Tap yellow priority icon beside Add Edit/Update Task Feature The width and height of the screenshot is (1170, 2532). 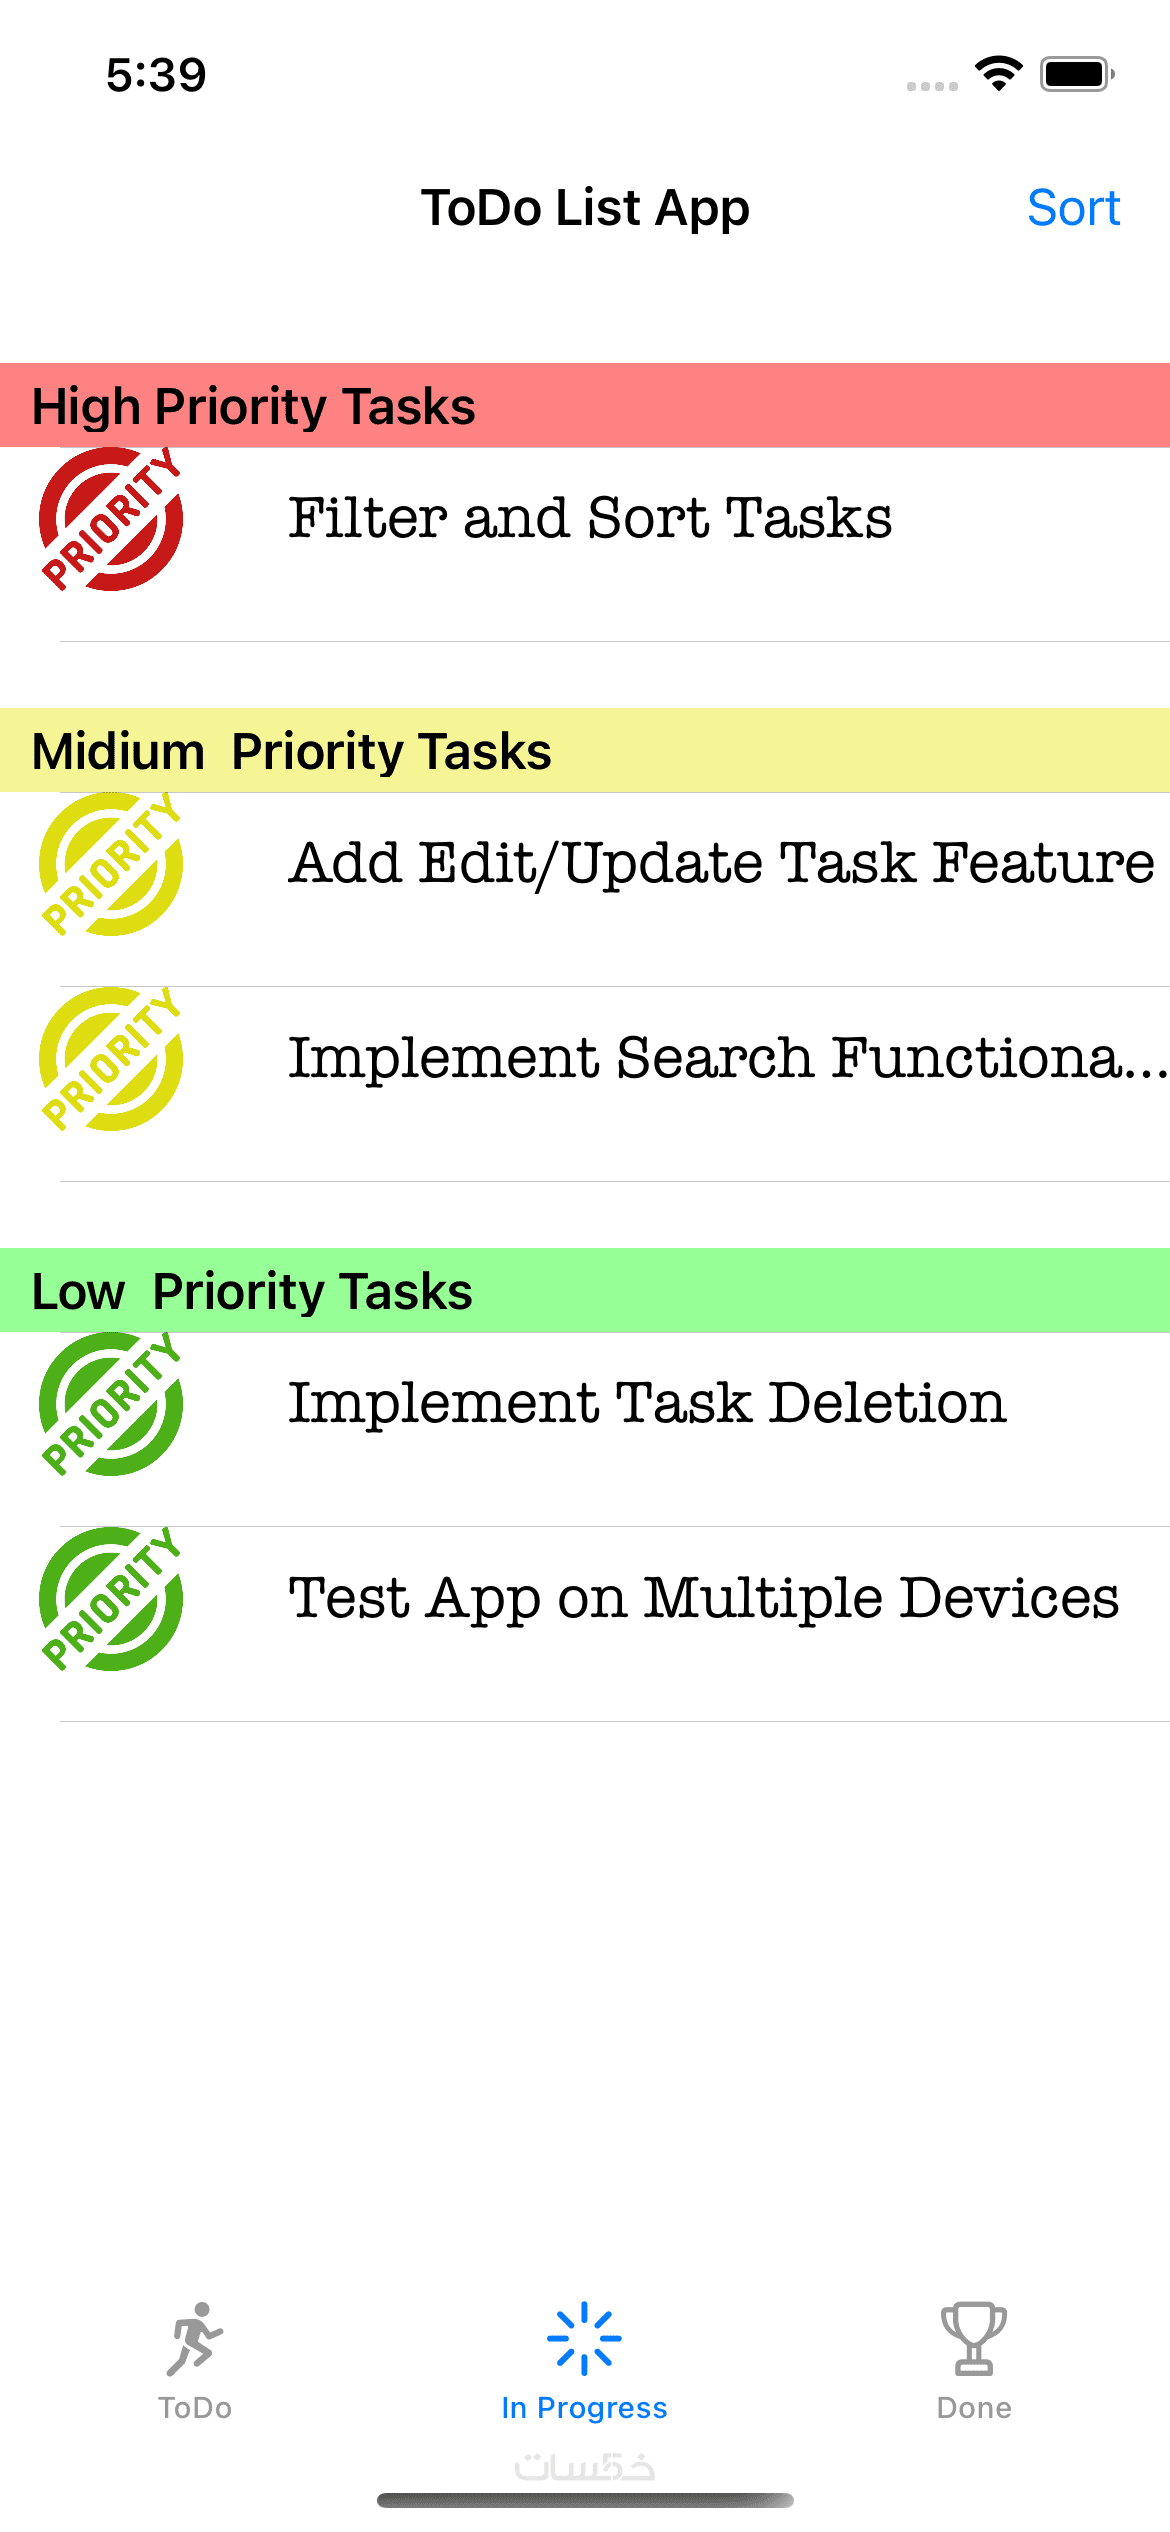click(111, 864)
